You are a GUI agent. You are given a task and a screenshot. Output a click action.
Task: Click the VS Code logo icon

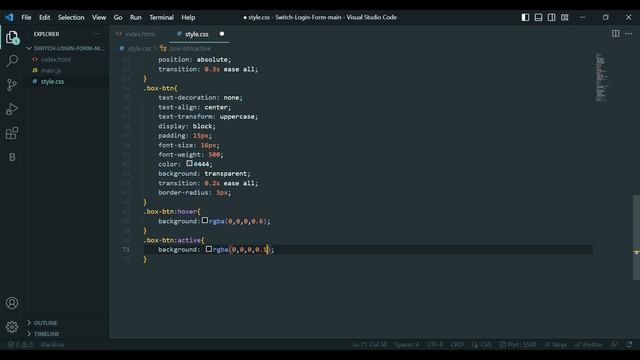coord(9,17)
